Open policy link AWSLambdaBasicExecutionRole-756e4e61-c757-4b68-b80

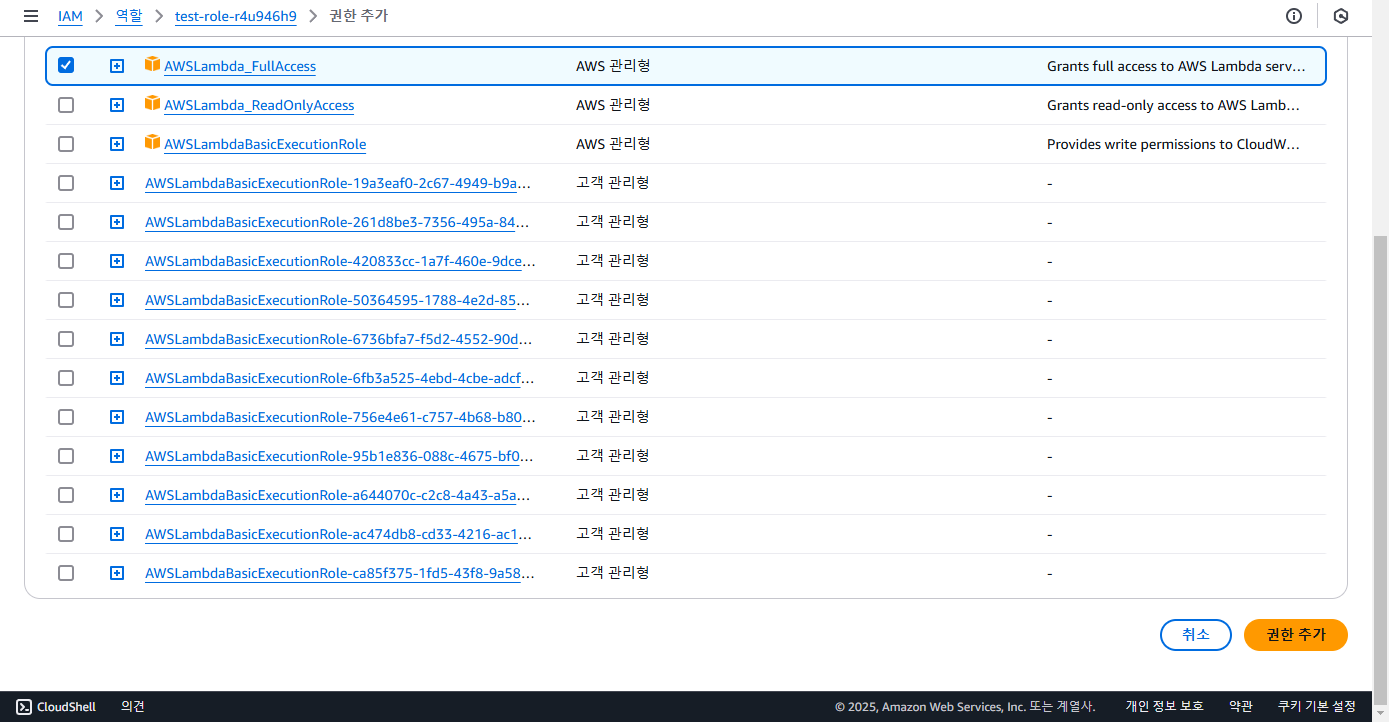tap(340, 417)
